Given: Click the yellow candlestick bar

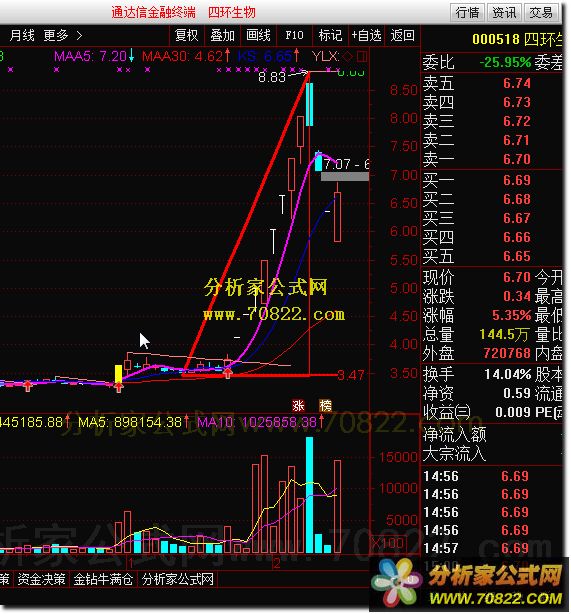Looking at the screenshot, I should pyautogui.click(x=118, y=374).
